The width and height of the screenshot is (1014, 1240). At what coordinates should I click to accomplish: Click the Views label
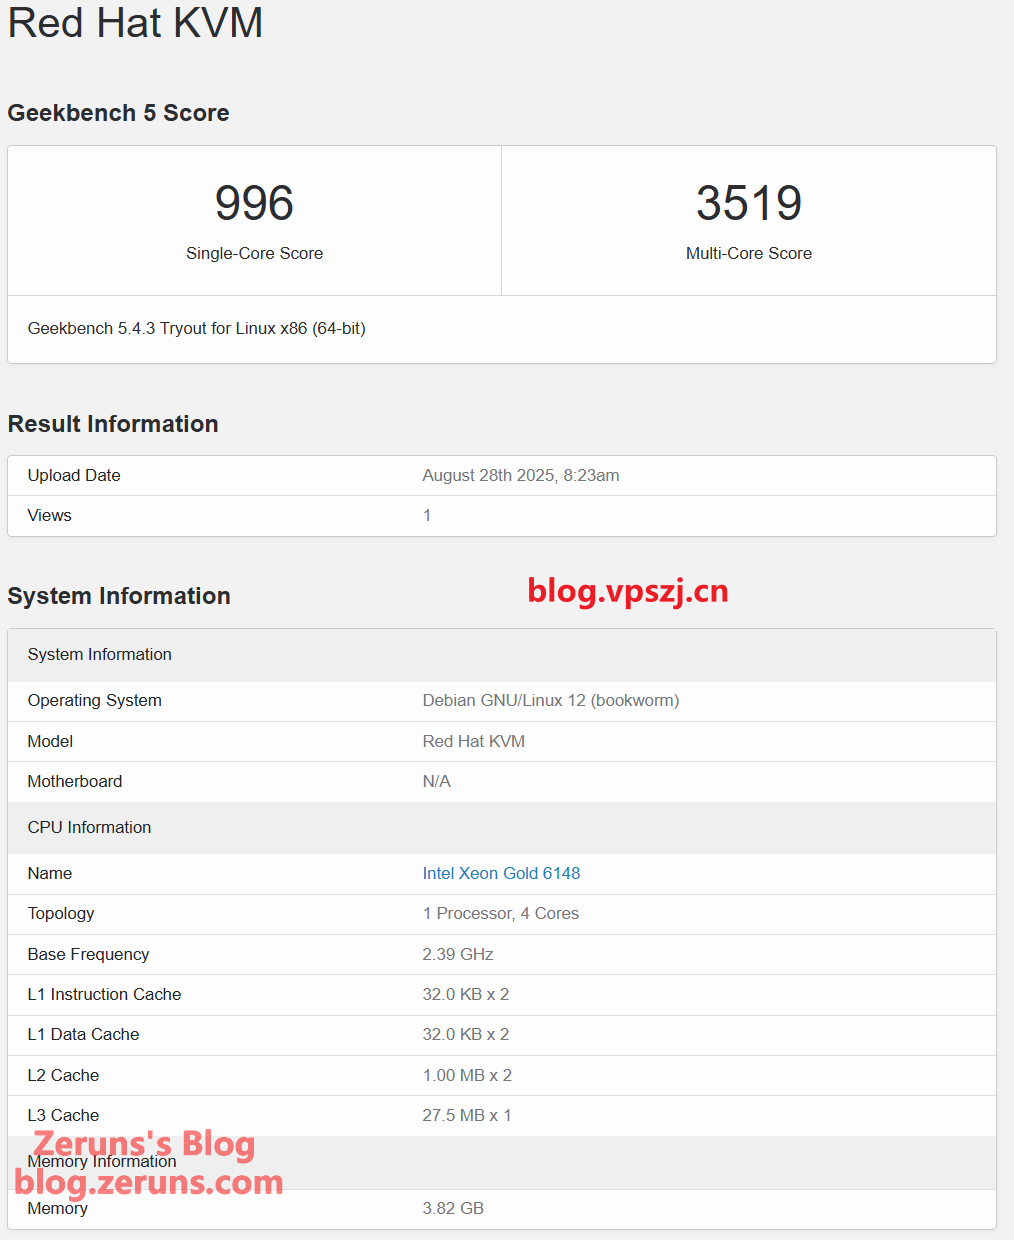(x=50, y=515)
